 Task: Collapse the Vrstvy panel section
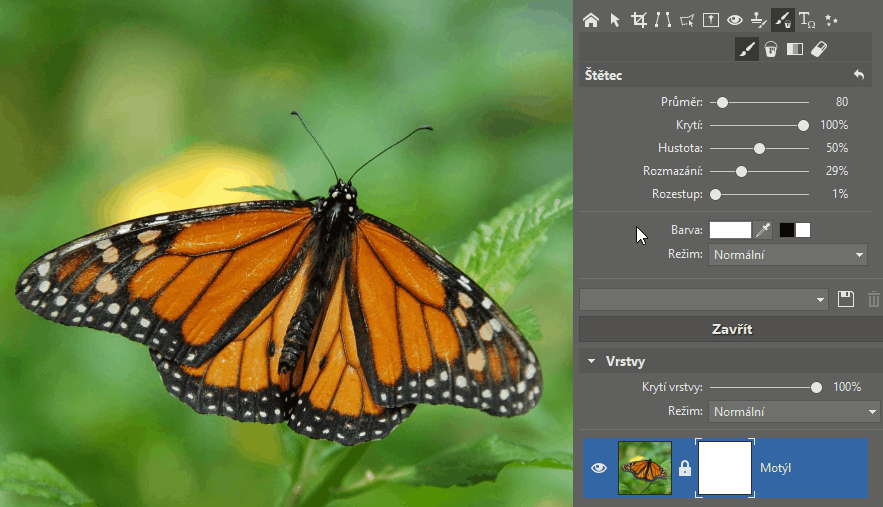pyautogui.click(x=591, y=361)
